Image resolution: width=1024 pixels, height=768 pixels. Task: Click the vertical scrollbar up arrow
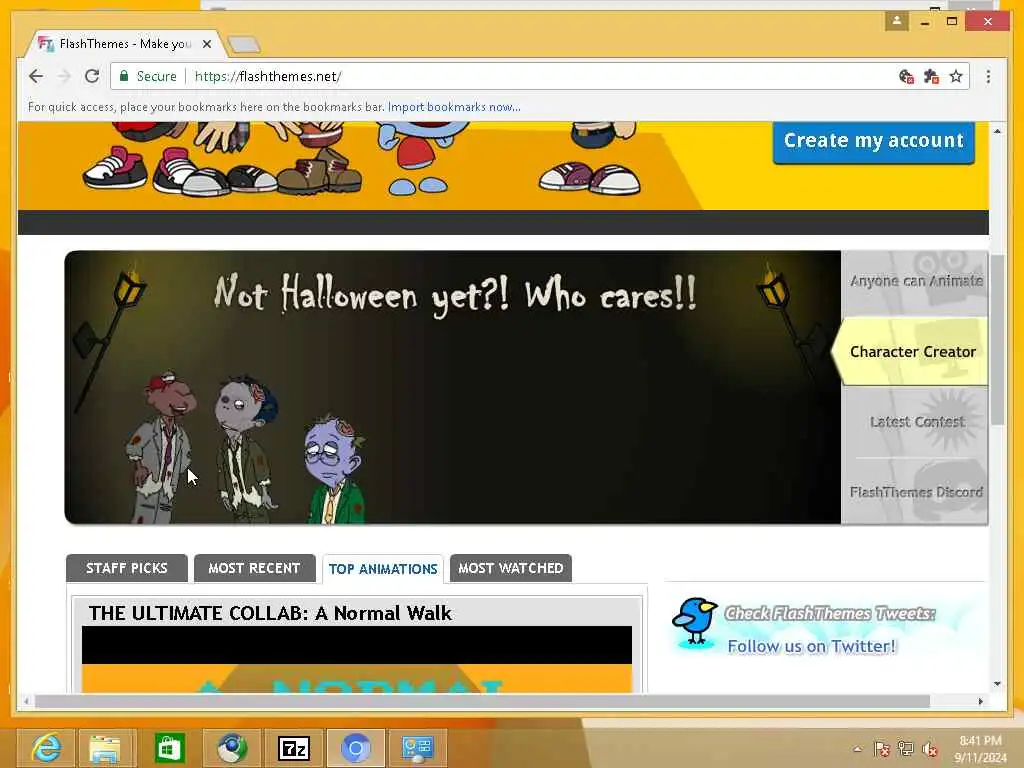(997, 131)
